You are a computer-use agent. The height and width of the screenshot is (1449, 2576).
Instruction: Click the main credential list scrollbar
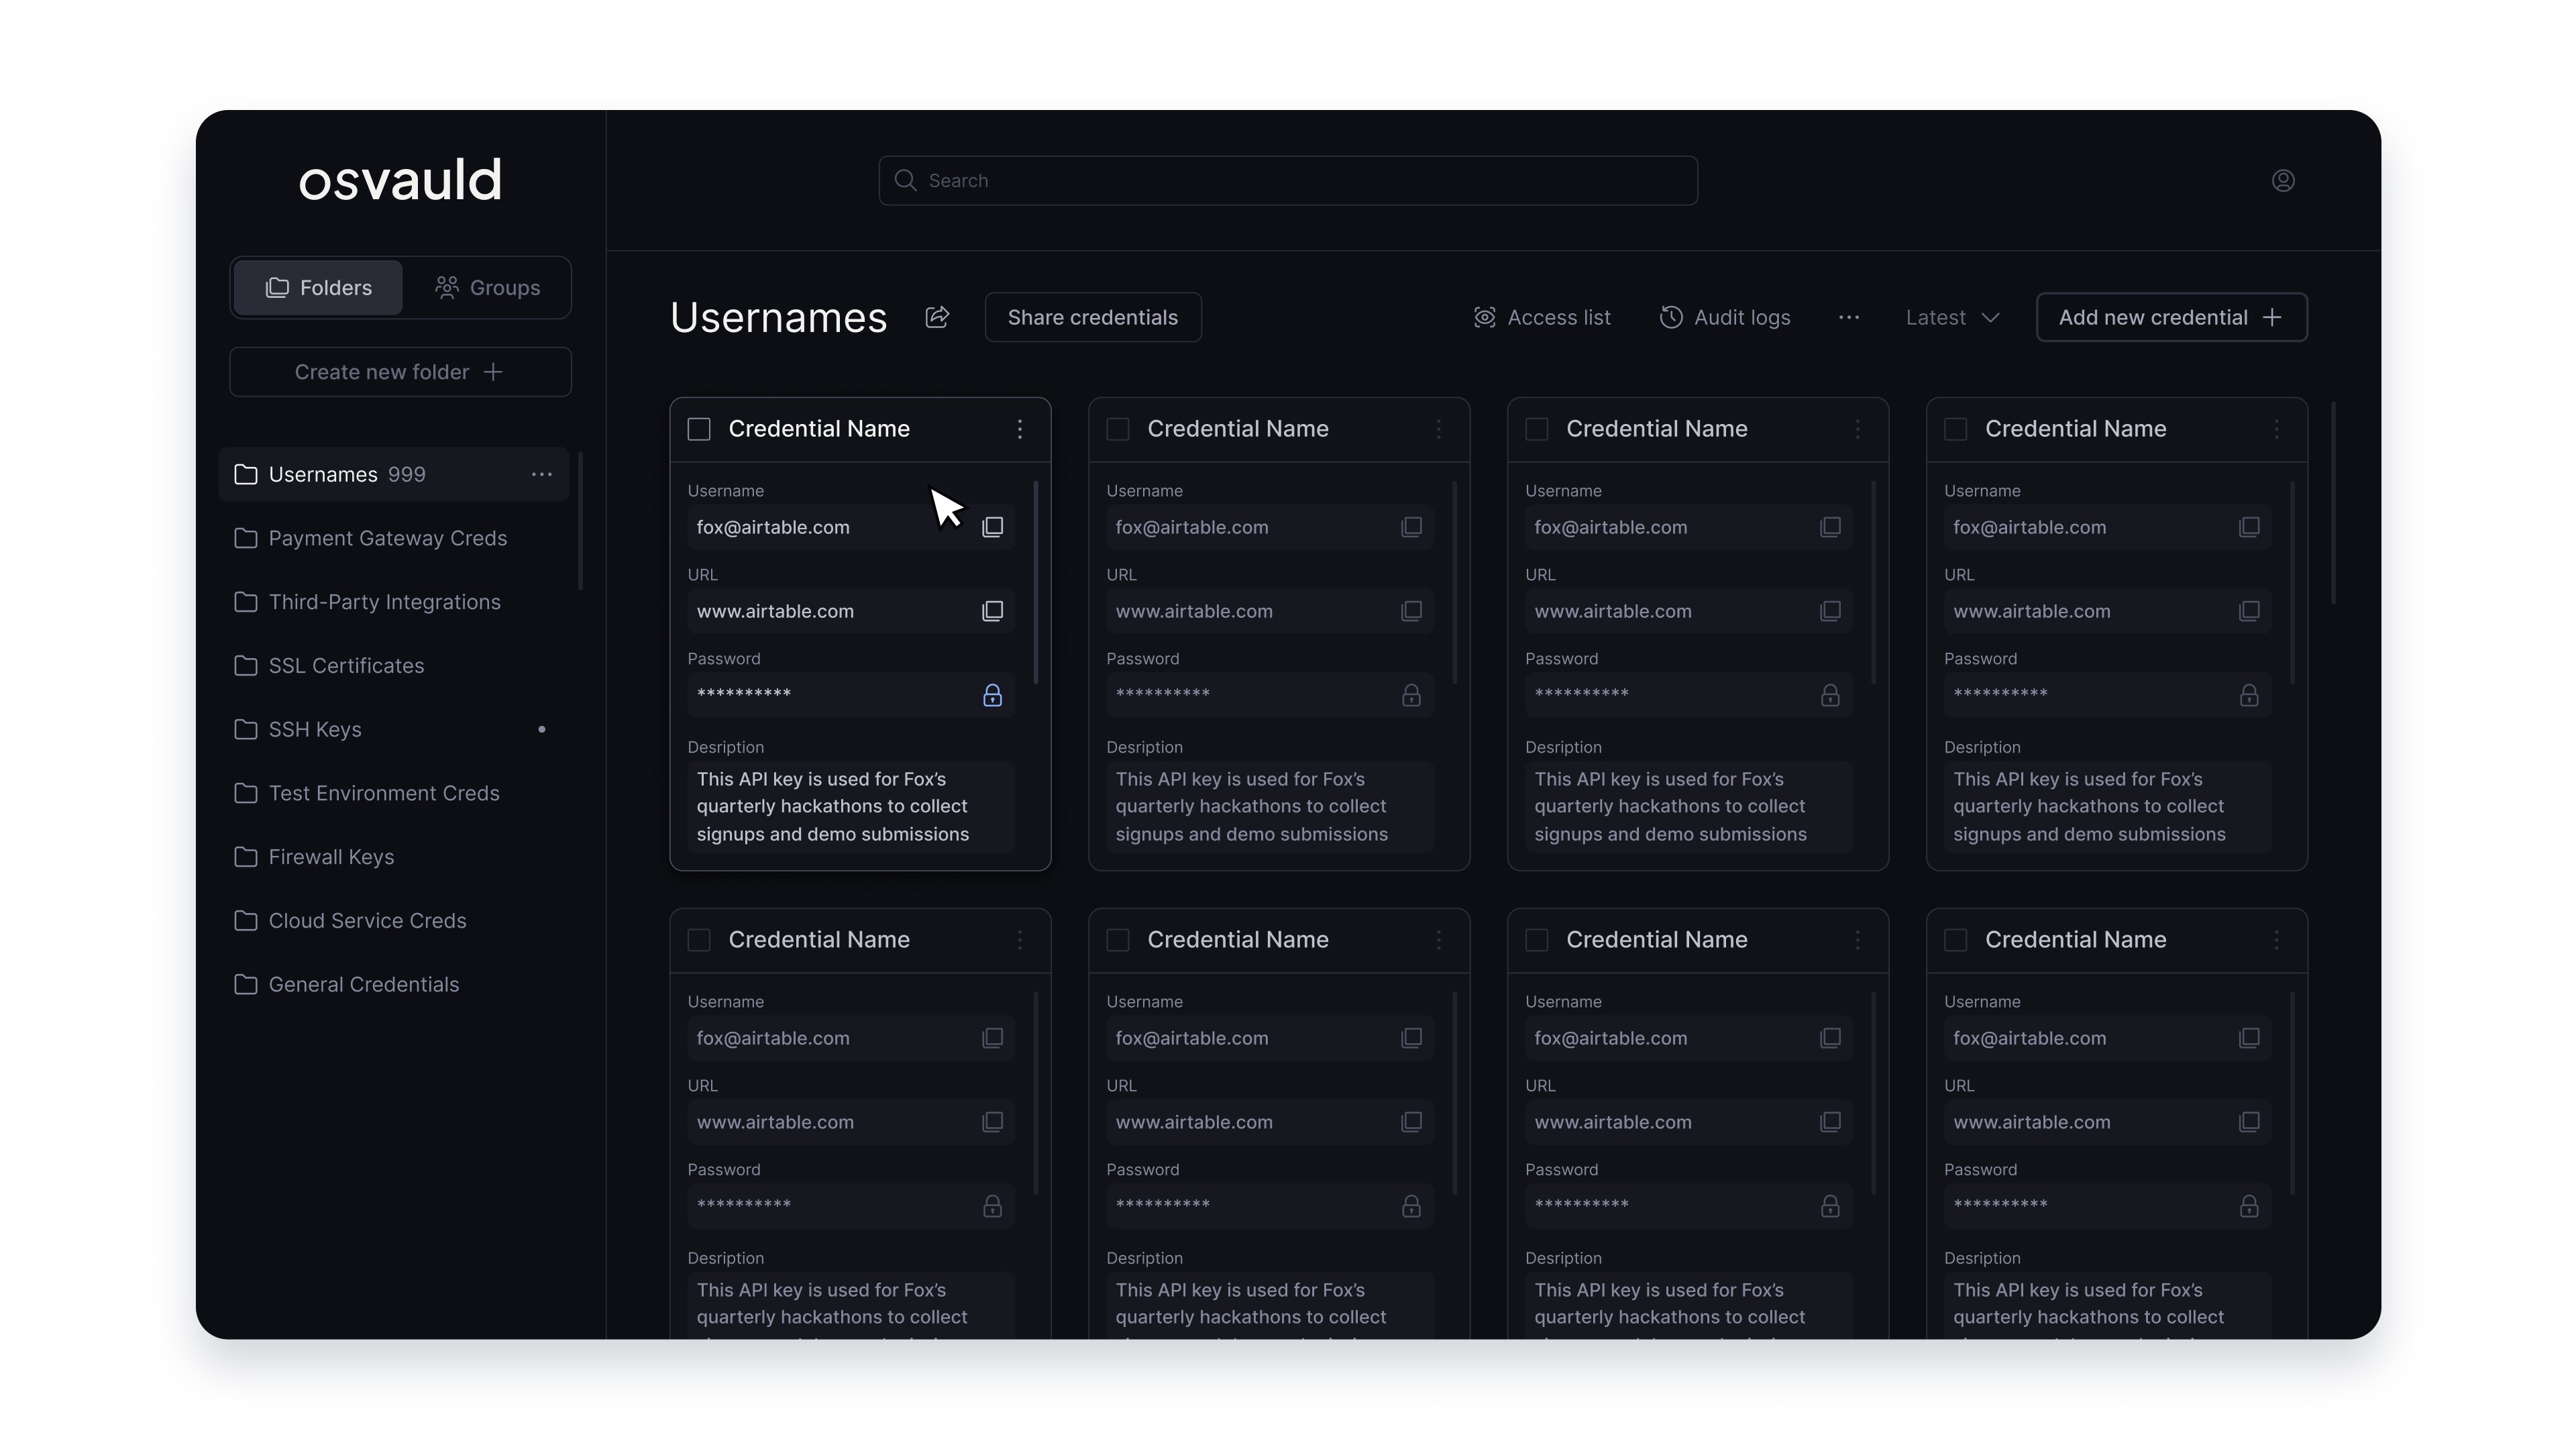tap(2333, 503)
